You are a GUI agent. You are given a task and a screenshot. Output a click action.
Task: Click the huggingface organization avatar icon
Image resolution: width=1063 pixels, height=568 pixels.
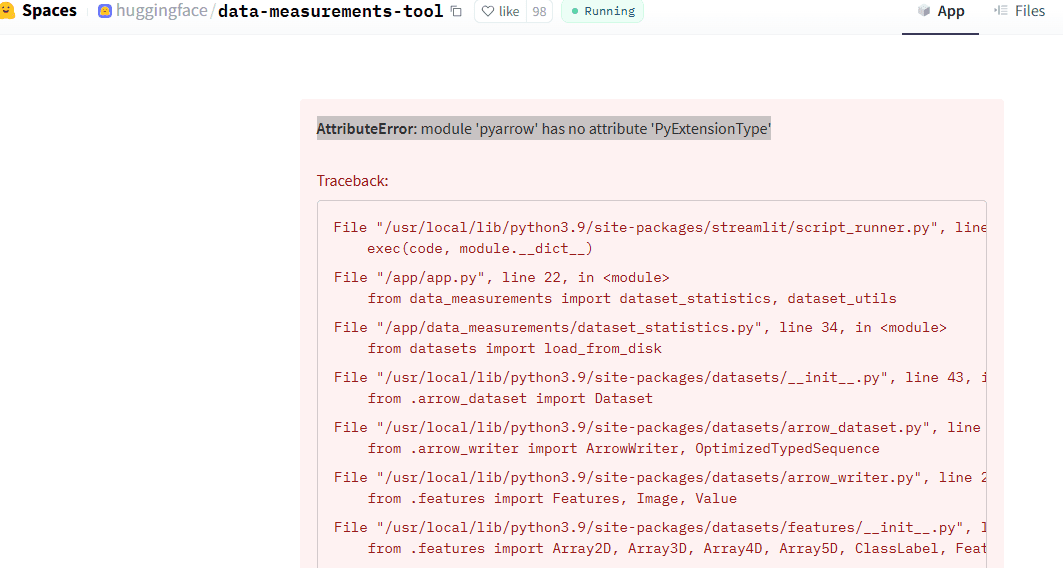(104, 11)
